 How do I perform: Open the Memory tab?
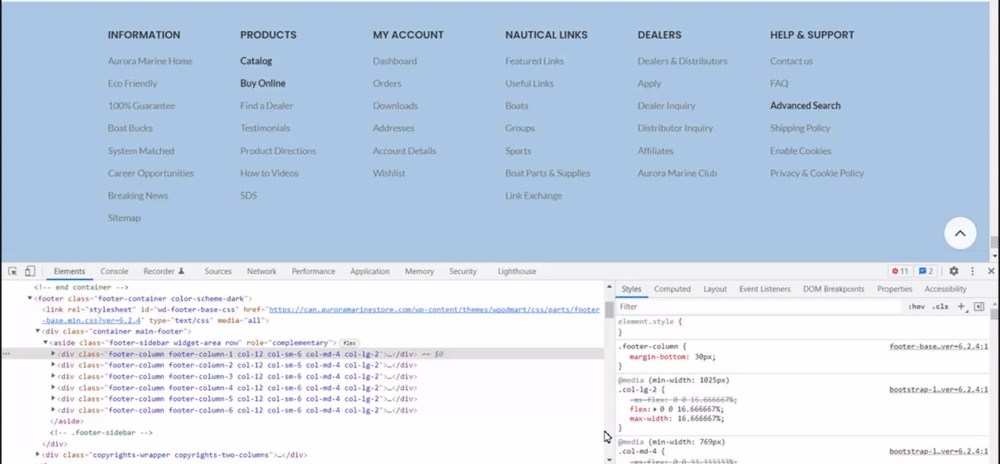[x=419, y=272]
